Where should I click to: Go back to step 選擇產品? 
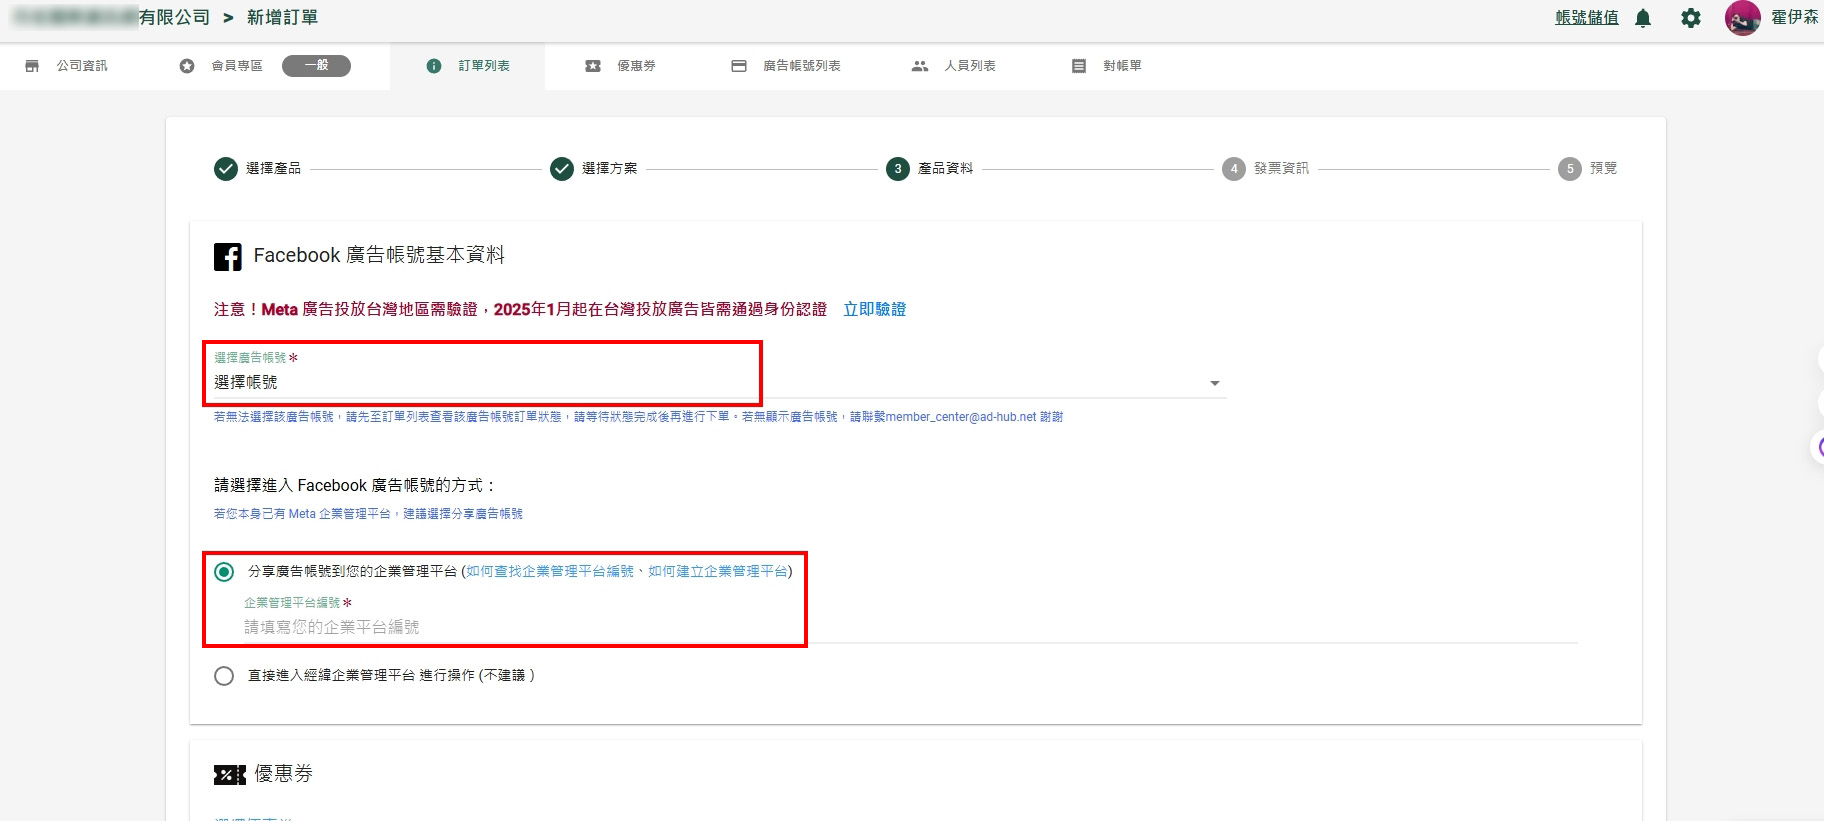[226, 169]
